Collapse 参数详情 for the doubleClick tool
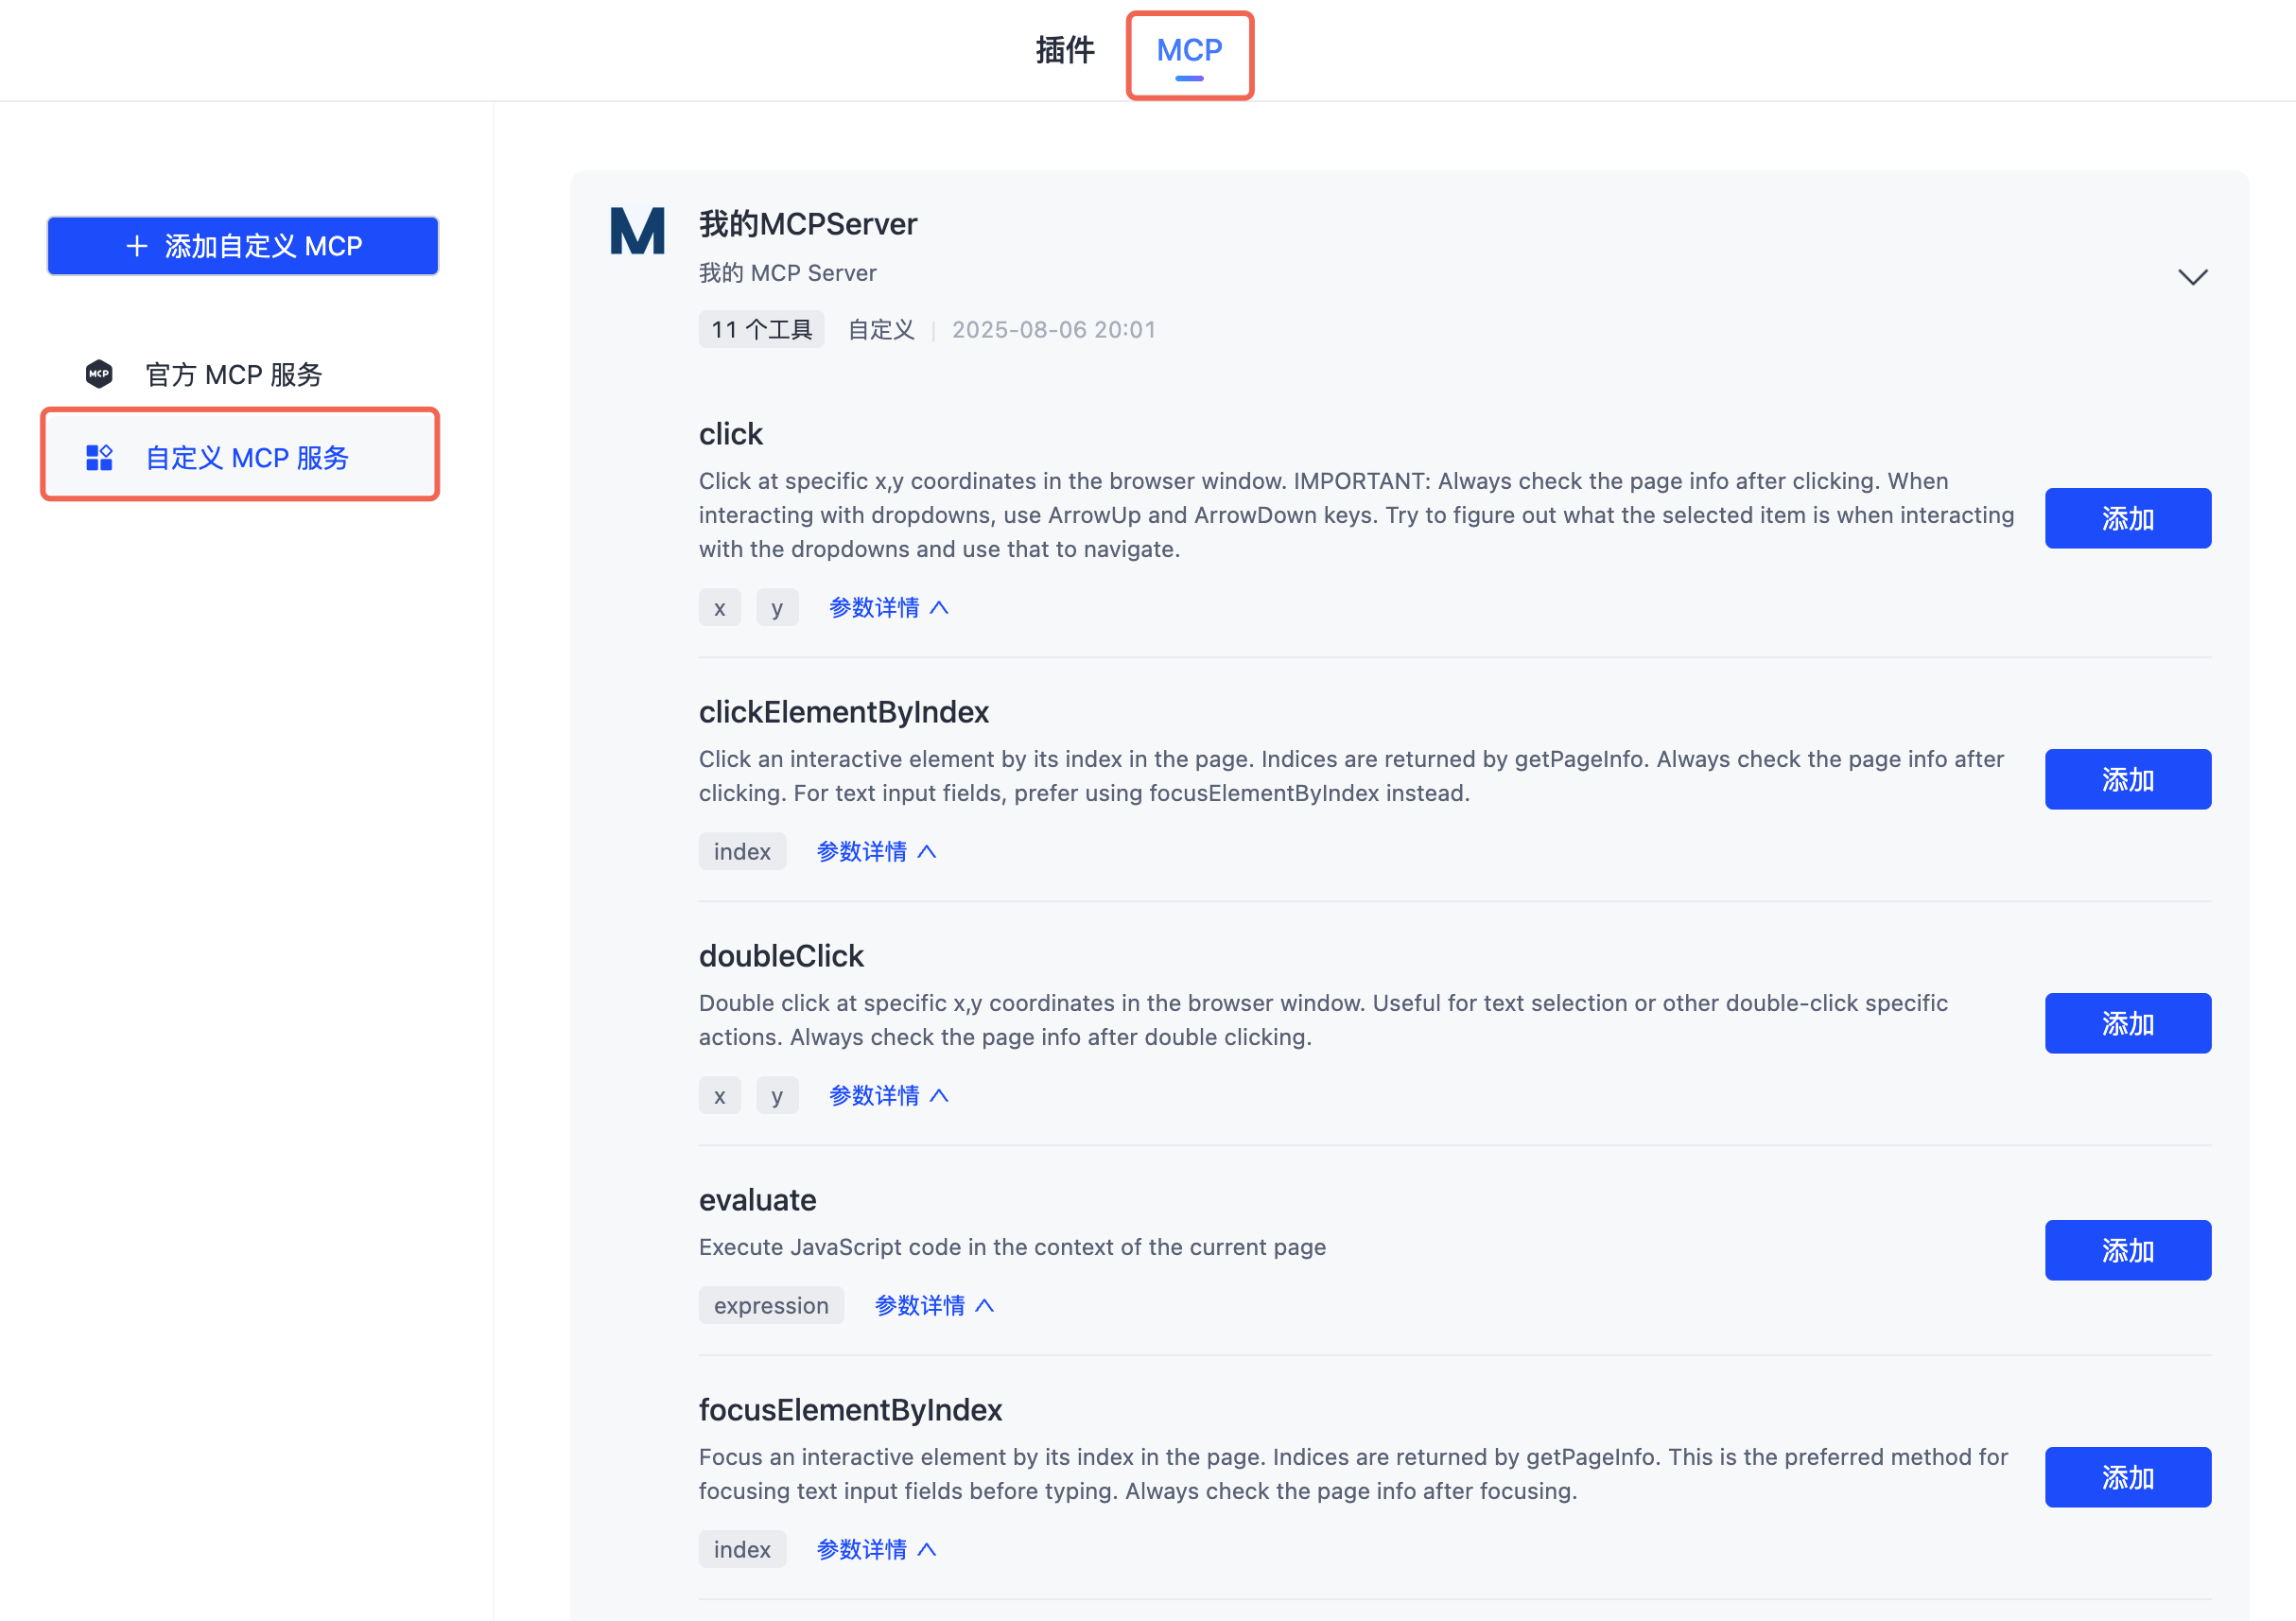Viewport: 2296px width, 1621px height. click(888, 1096)
